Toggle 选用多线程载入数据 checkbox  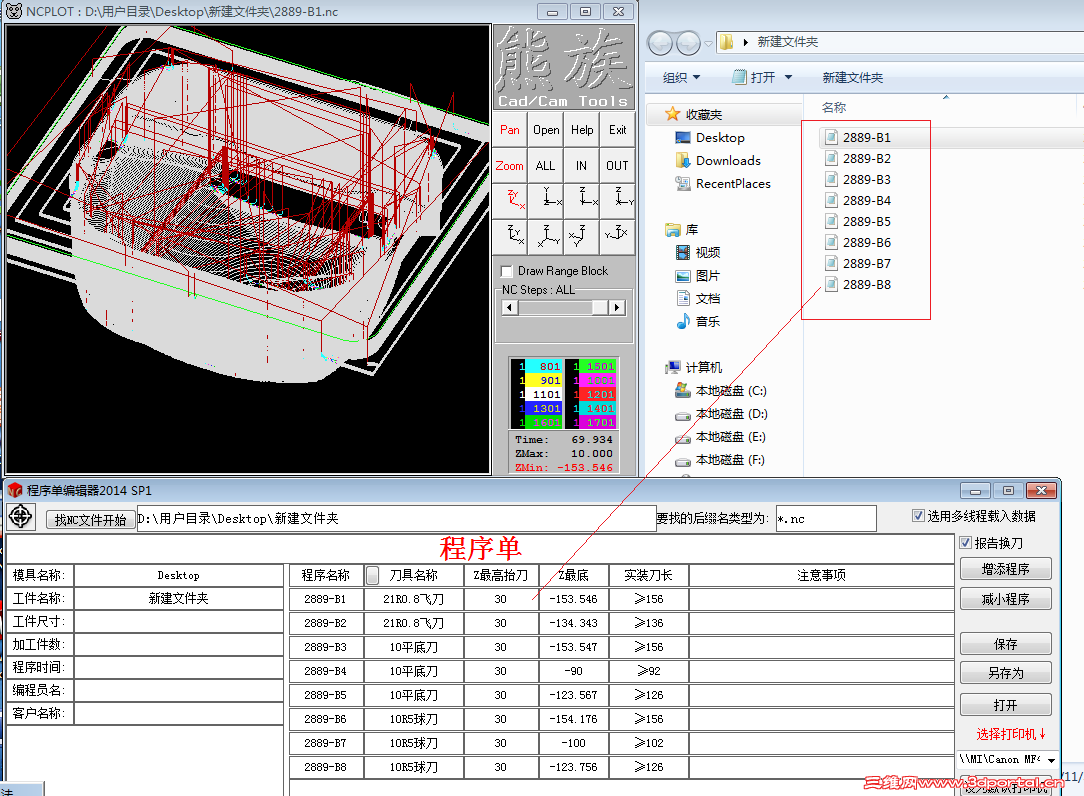918,515
